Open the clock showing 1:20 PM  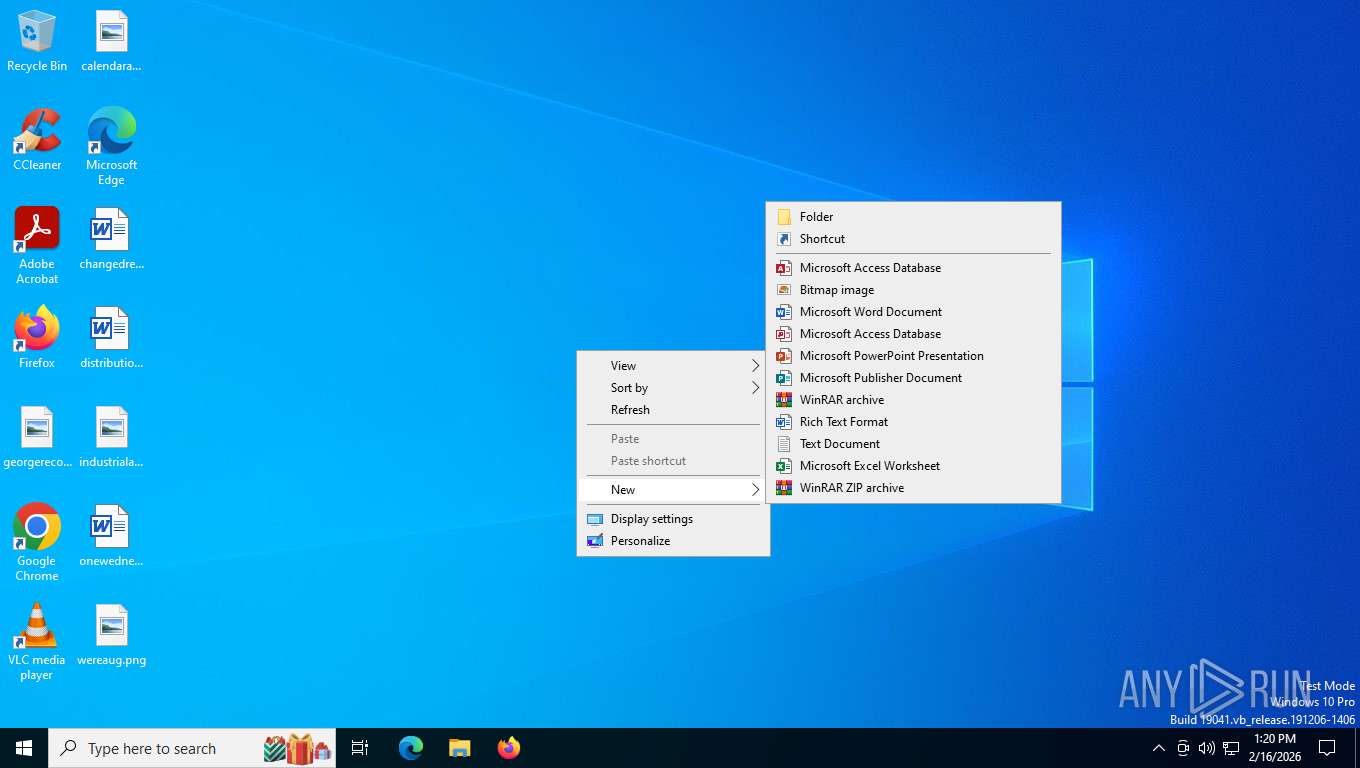point(1274,748)
